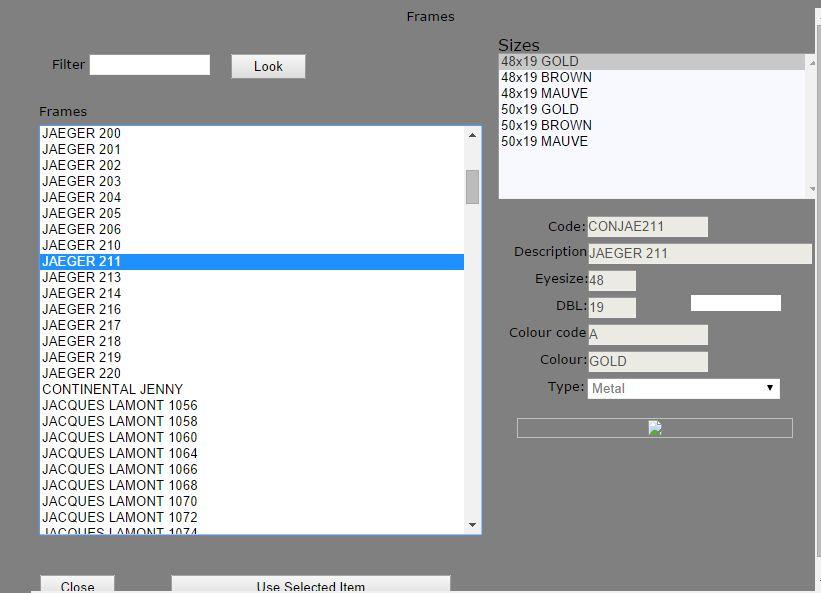Click the Look button
The image size is (821, 593).
pos(268,66)
